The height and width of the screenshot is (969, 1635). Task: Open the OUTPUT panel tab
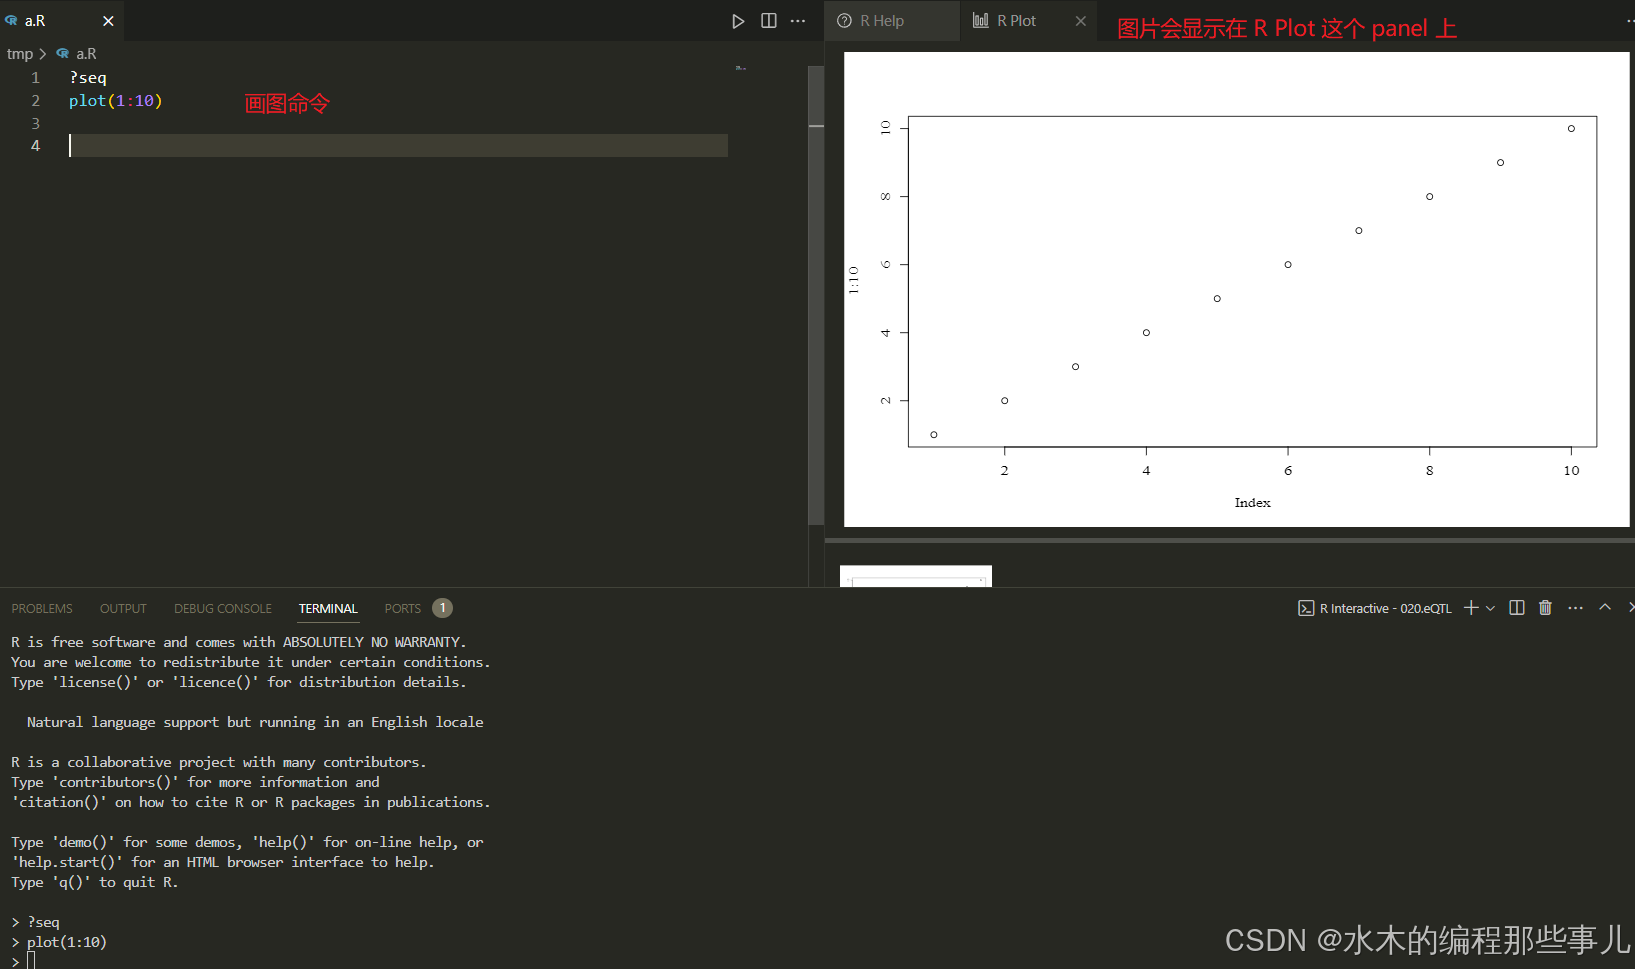click(123, 608)
